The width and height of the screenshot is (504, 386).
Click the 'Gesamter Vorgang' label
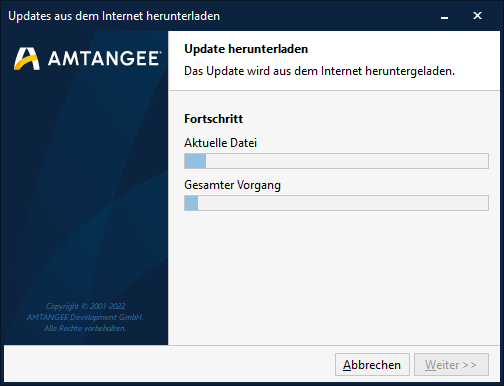[232, 185]
